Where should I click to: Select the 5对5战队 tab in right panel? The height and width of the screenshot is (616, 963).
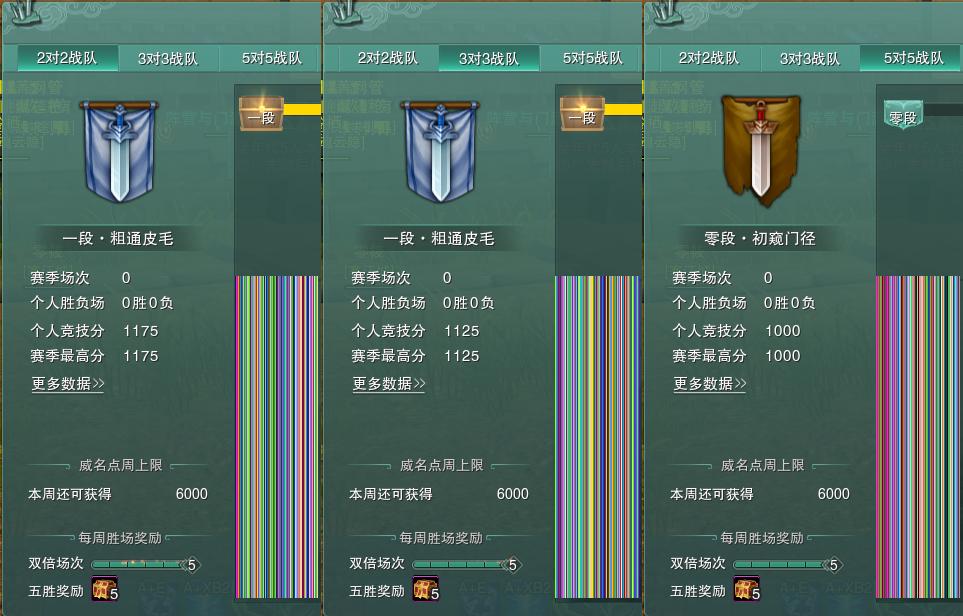point(912,58)
